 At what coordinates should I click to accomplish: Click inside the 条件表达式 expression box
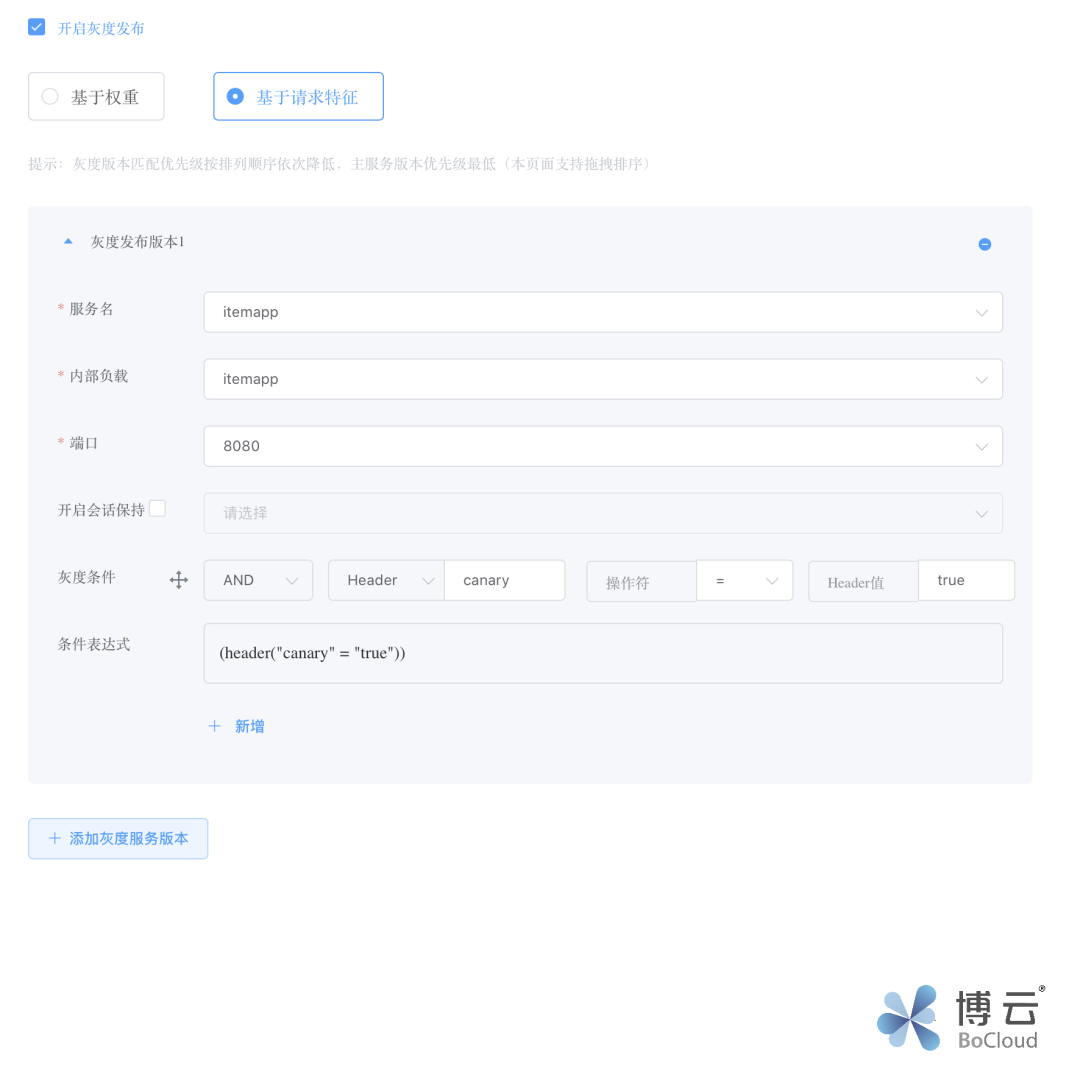click(x=600, y=653)
